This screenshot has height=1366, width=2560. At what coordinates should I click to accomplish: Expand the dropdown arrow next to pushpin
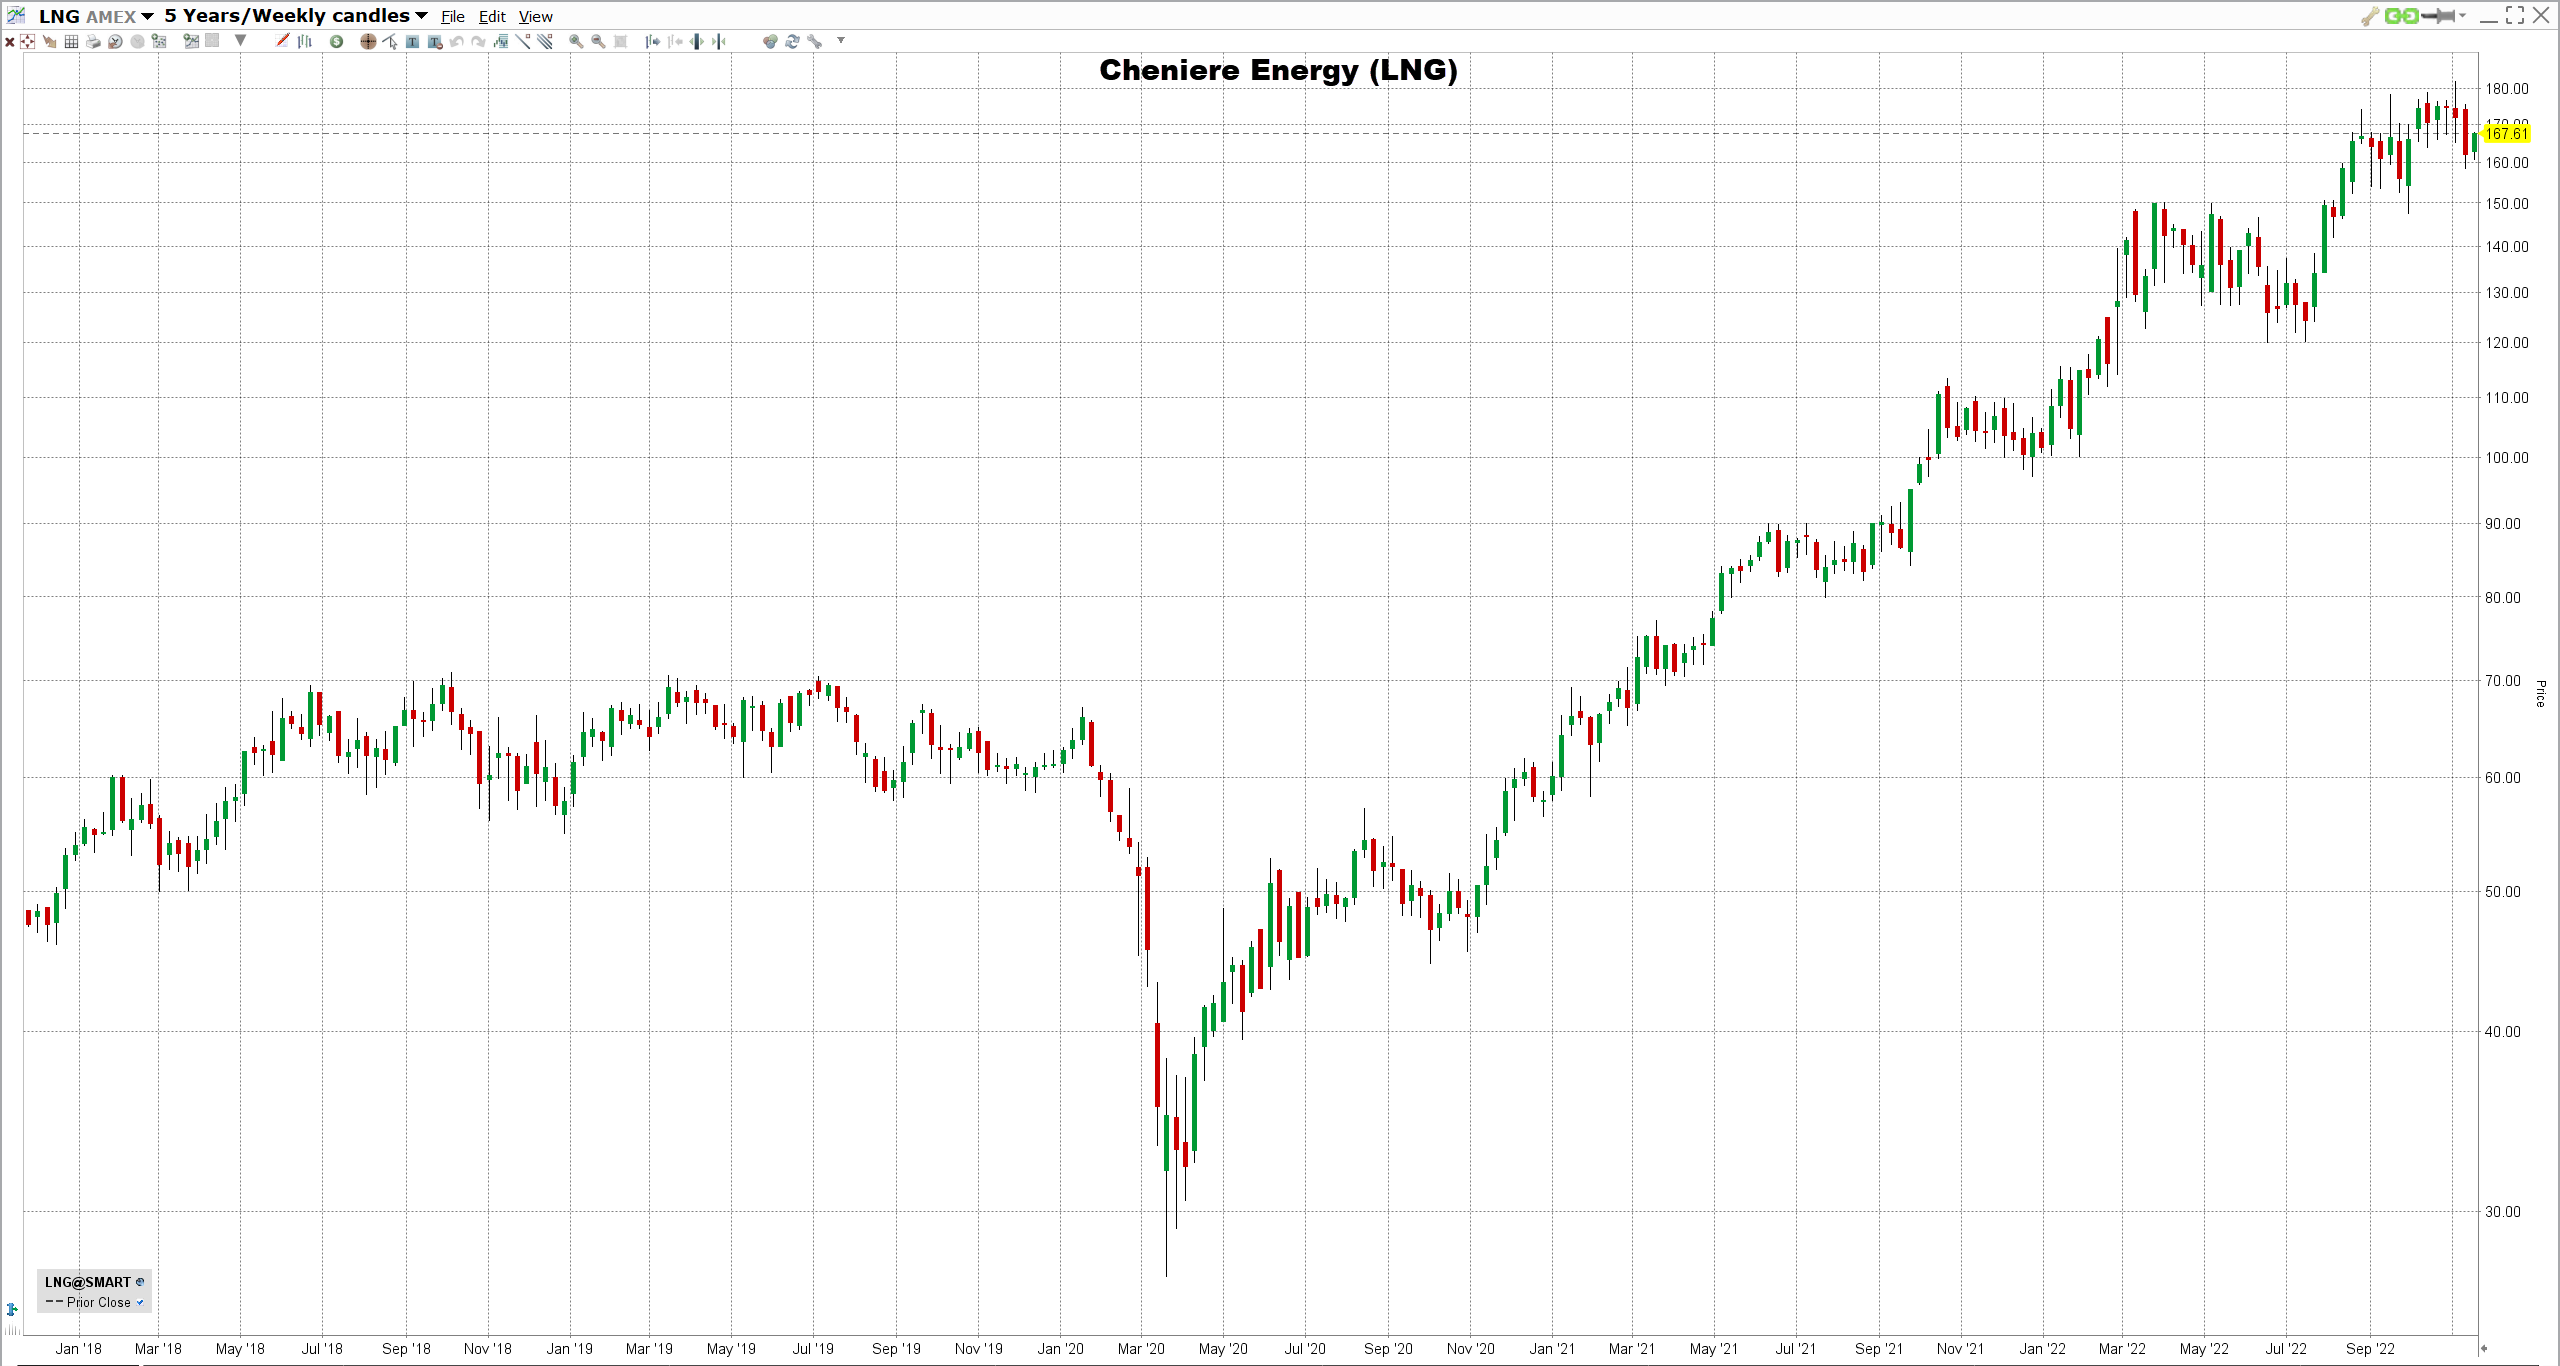click(x=2463, y=16)
